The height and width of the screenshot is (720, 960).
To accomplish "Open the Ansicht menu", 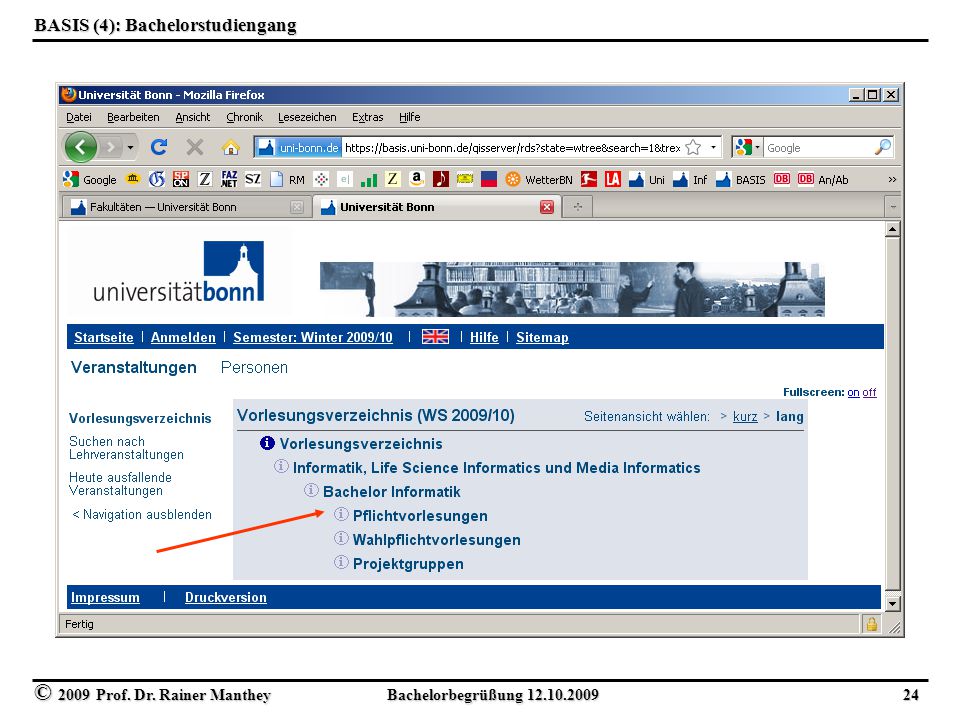I will [193, 117].
